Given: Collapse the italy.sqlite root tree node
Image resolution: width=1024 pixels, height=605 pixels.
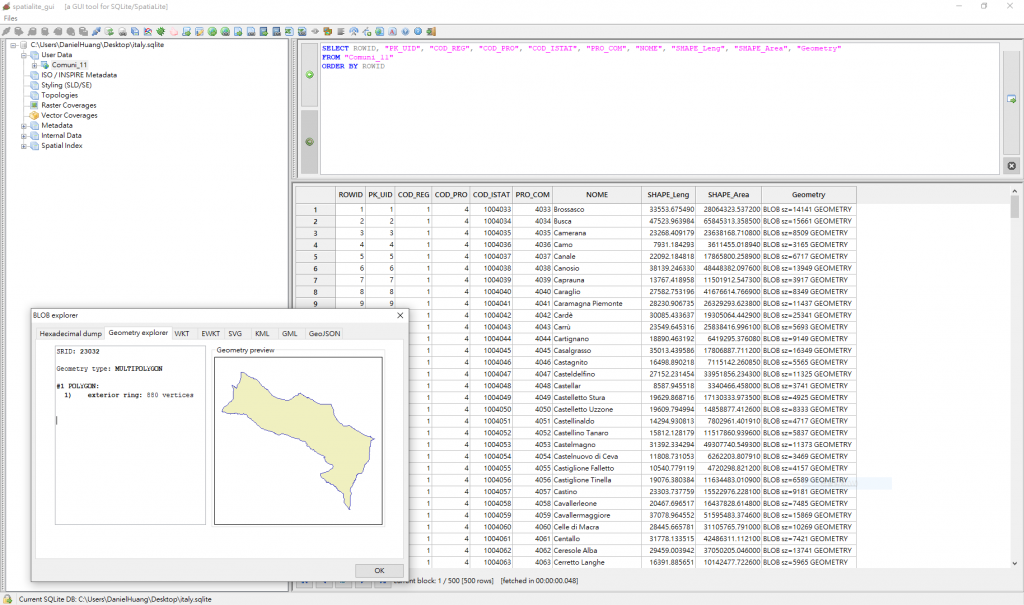Looking at the screenshot, I should click(13, 45).
